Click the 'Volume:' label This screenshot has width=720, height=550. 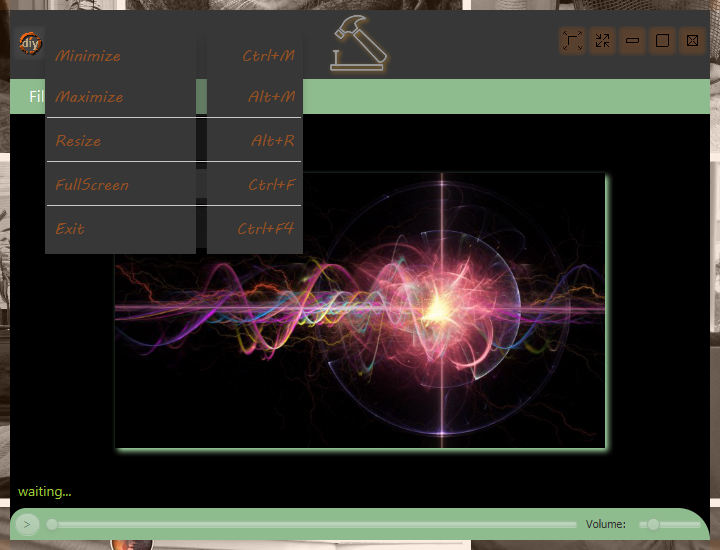(606, 524)
